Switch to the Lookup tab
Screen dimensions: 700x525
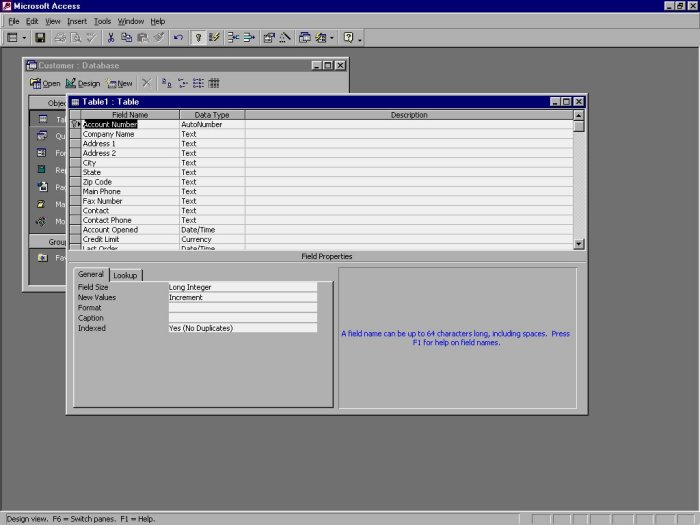(x=125, y=275)
